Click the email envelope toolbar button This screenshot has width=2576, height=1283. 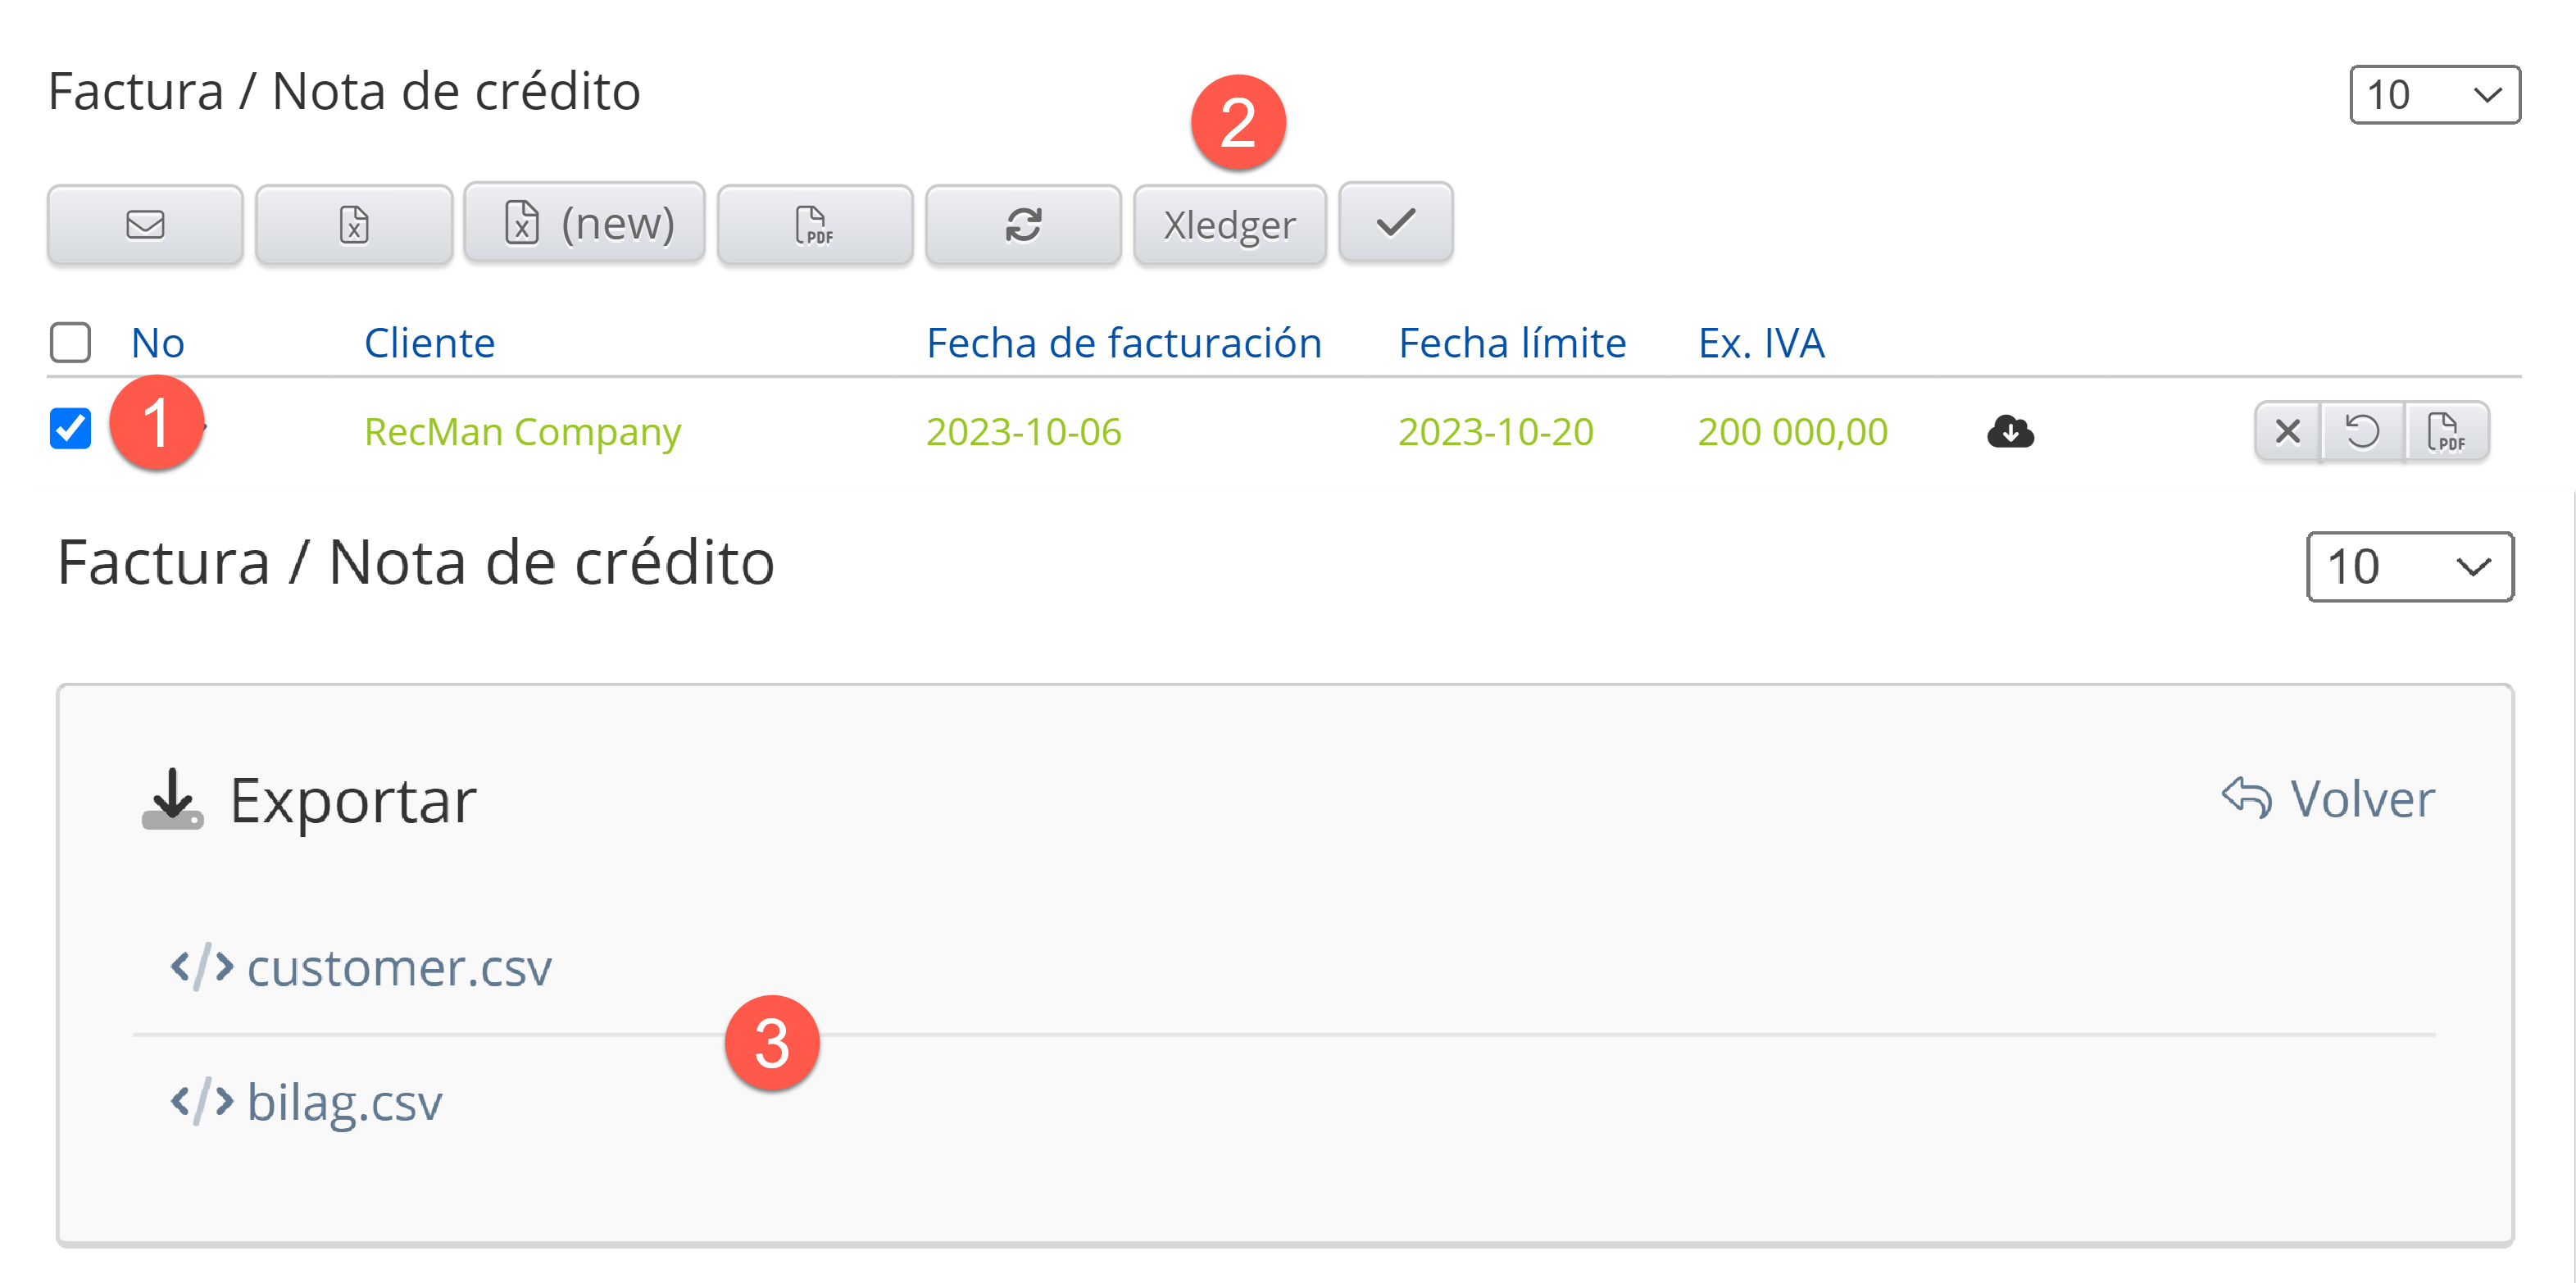coord(145,225)
